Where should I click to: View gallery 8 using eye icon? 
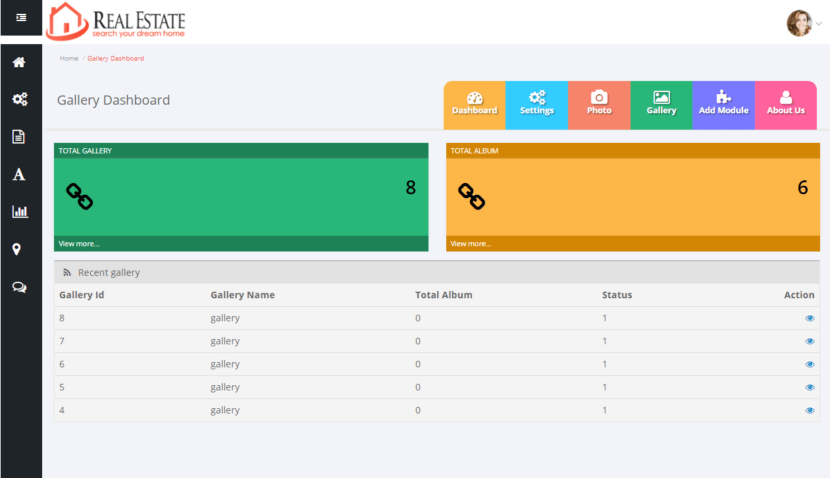(x=809, y=318)
